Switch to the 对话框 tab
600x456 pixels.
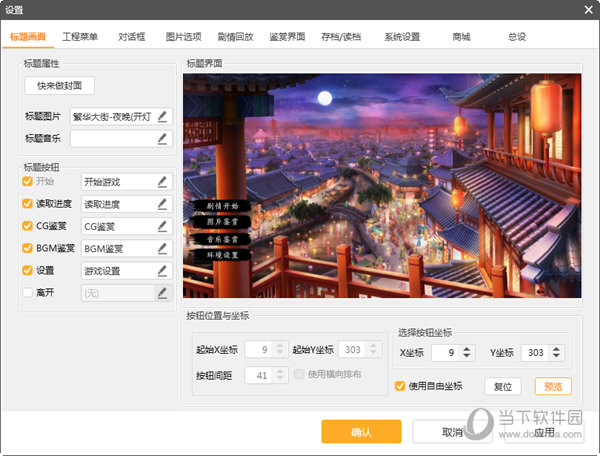[133, 37]
